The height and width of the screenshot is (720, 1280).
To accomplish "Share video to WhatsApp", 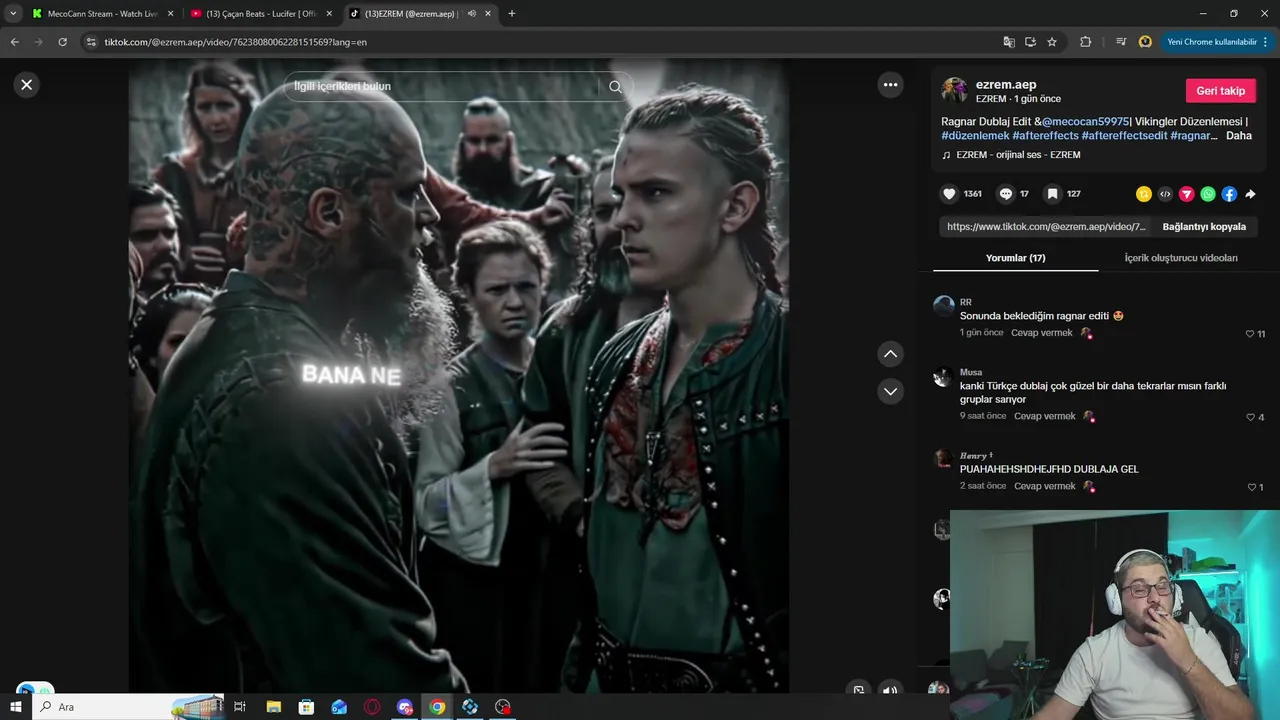I will tap(1208, 194).
